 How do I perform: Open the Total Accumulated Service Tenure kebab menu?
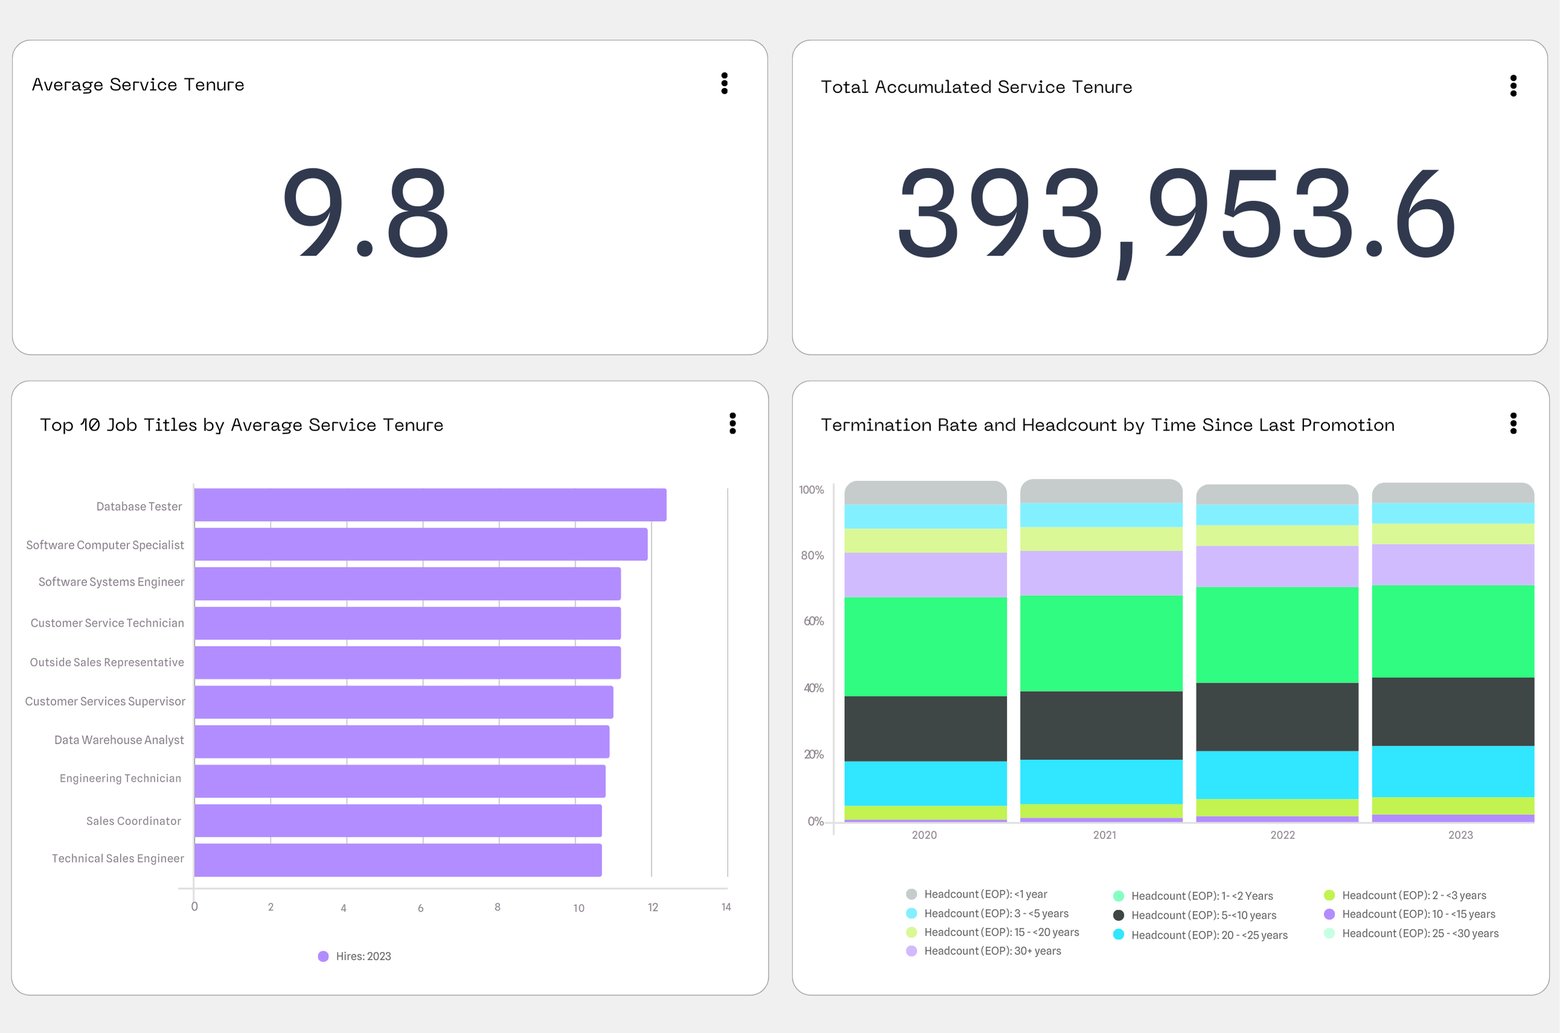(x=1513, y=86)
